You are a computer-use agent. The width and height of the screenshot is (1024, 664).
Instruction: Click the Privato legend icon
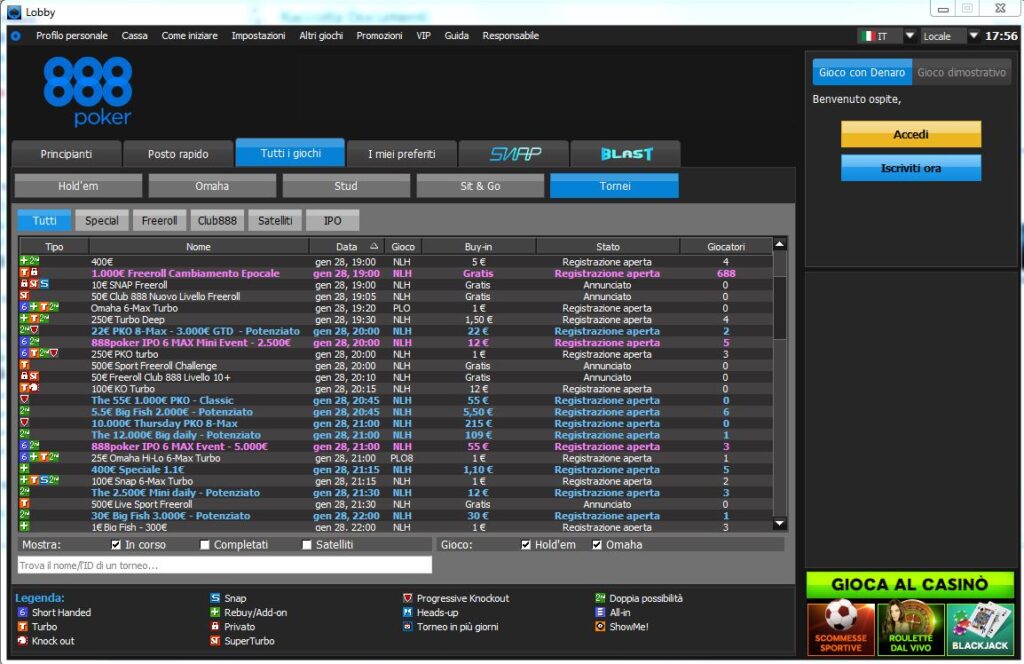215,627
